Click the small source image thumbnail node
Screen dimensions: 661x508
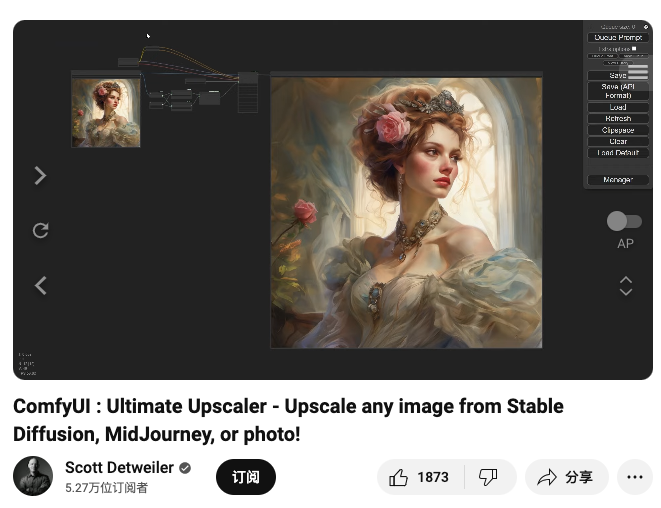click(106, 113)
